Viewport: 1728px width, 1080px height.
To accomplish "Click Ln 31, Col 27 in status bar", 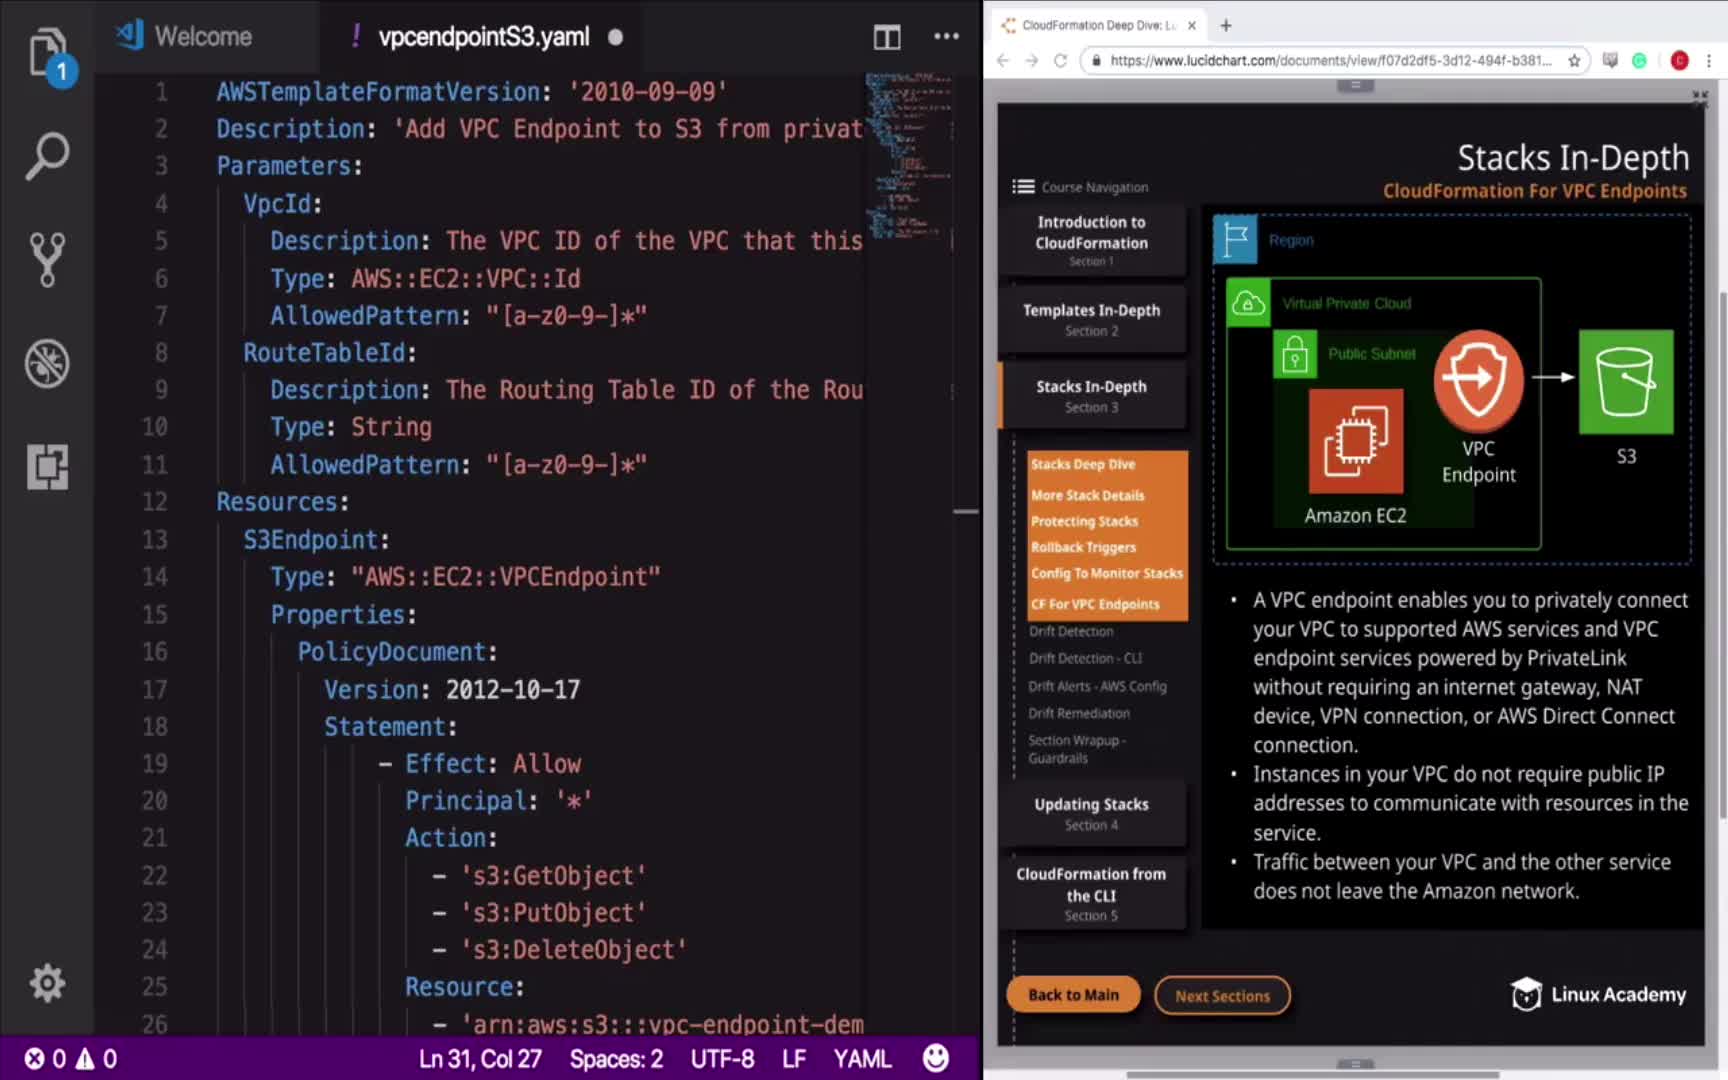I will point(480,1058).
